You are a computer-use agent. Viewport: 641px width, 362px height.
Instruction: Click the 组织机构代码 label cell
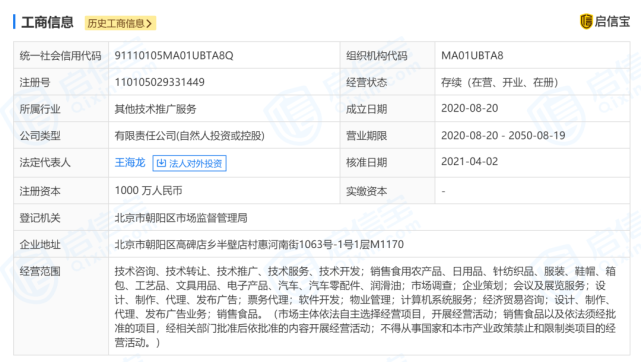(387, 55)
